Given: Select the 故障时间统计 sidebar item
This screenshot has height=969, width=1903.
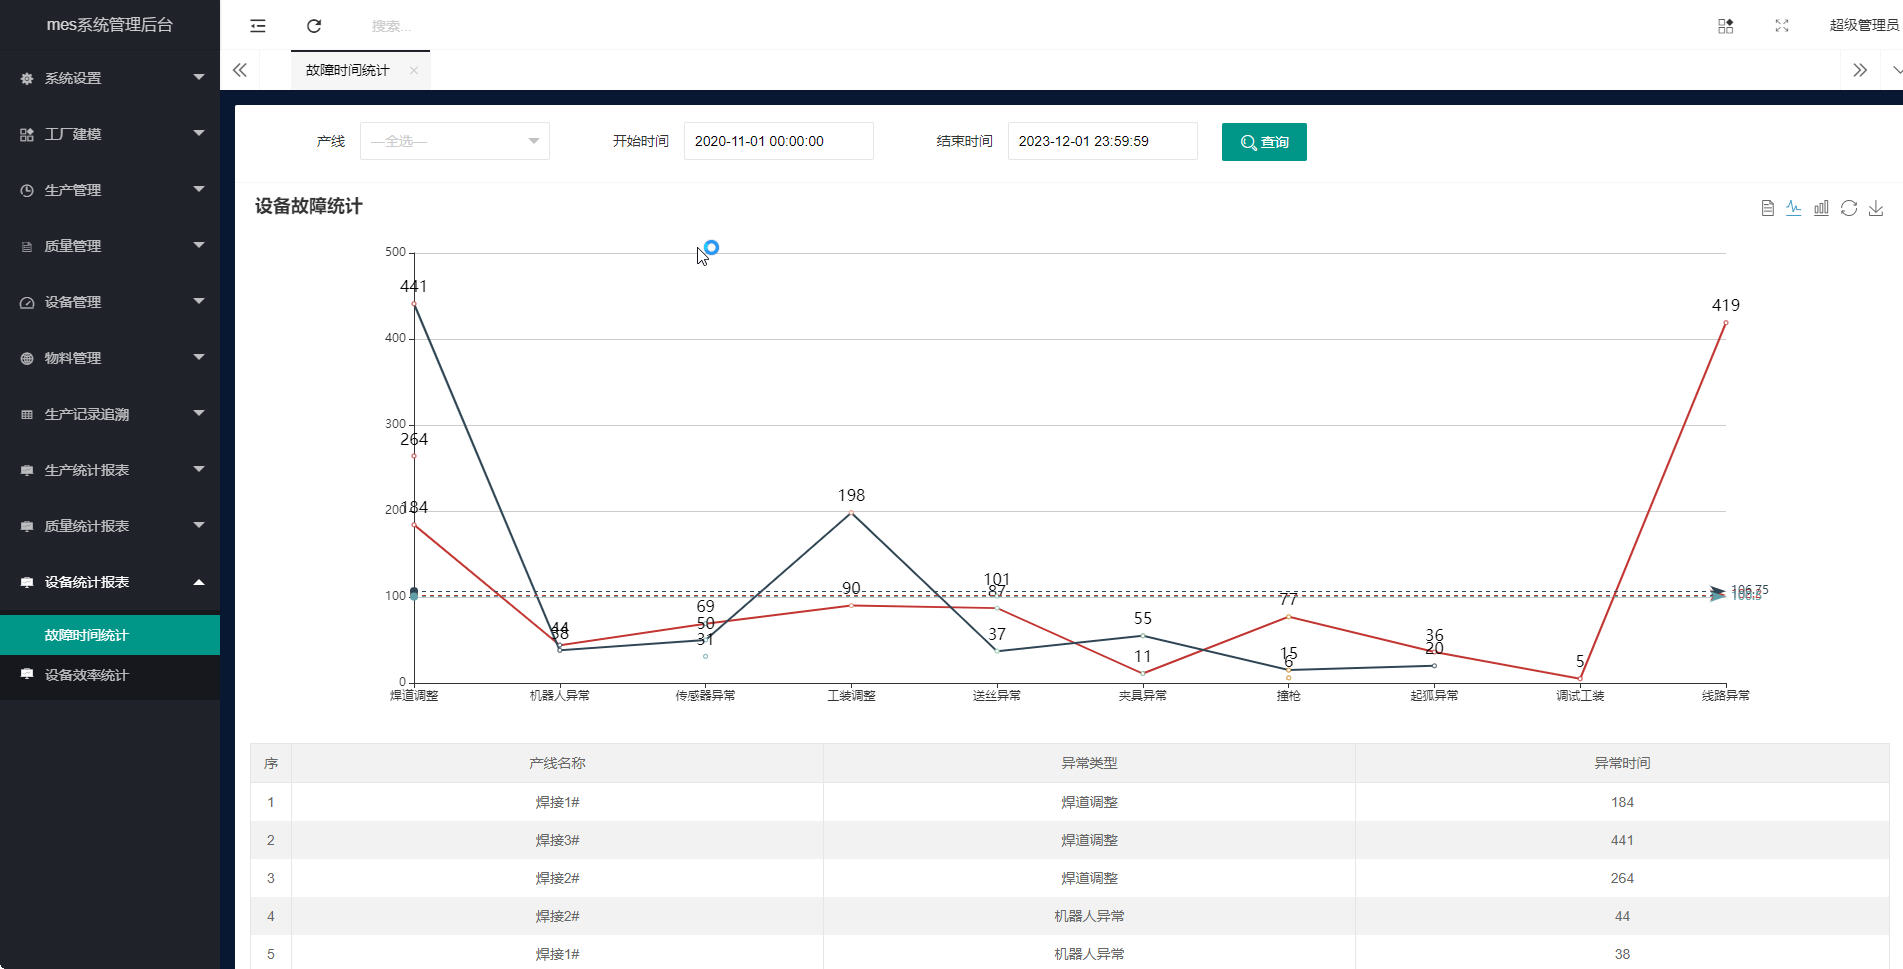Looking at the screenshot, I should pos(110,635).
